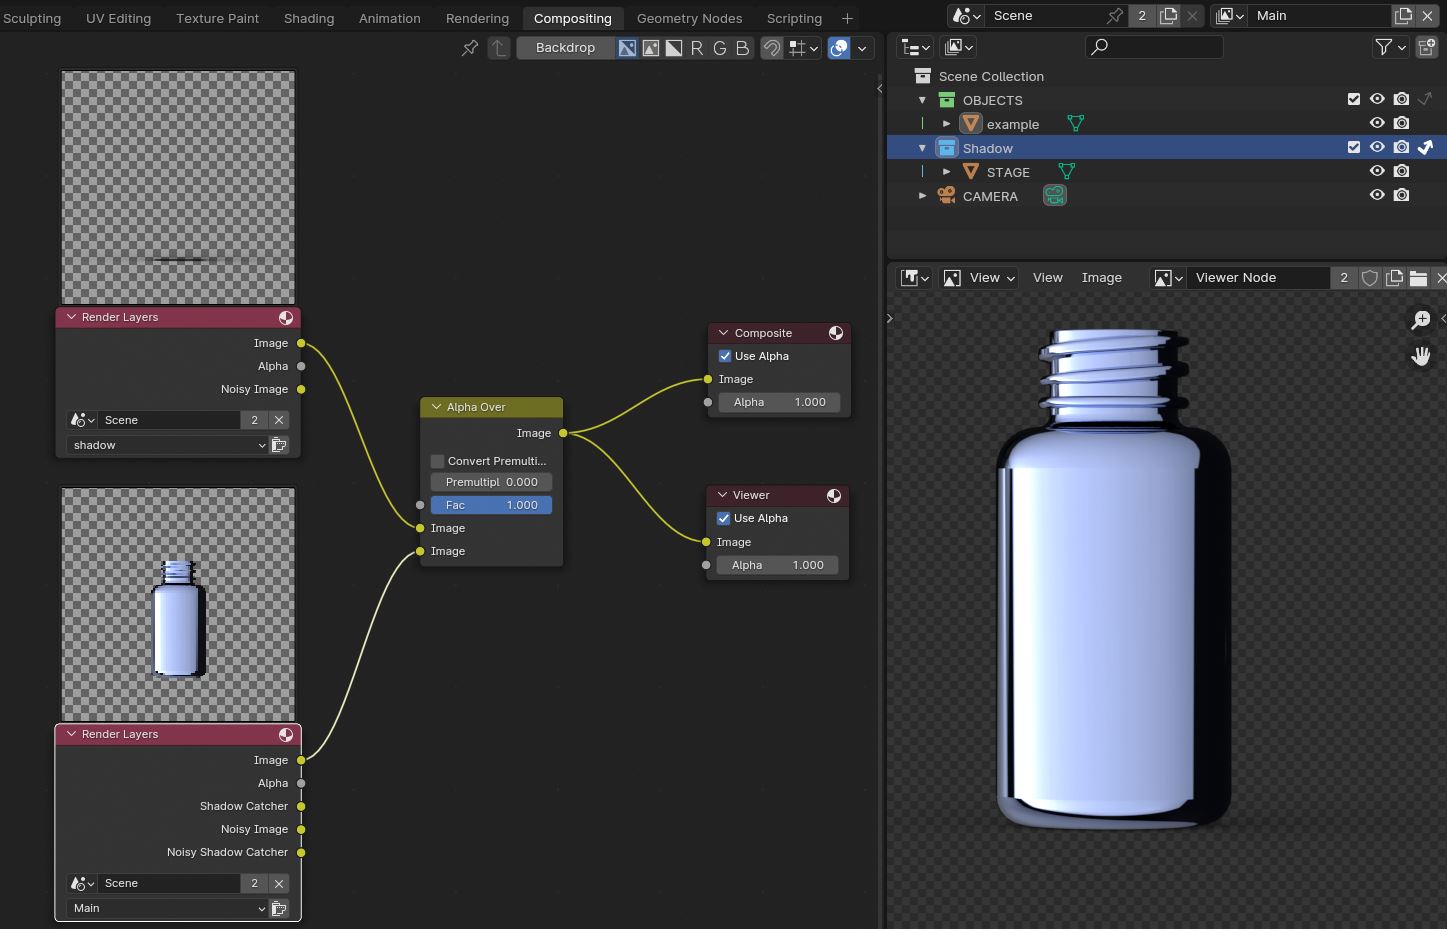This screenshot has width=1447, height=929.
Task: Toggle node editor overlays button
Action: pos(840,48)
